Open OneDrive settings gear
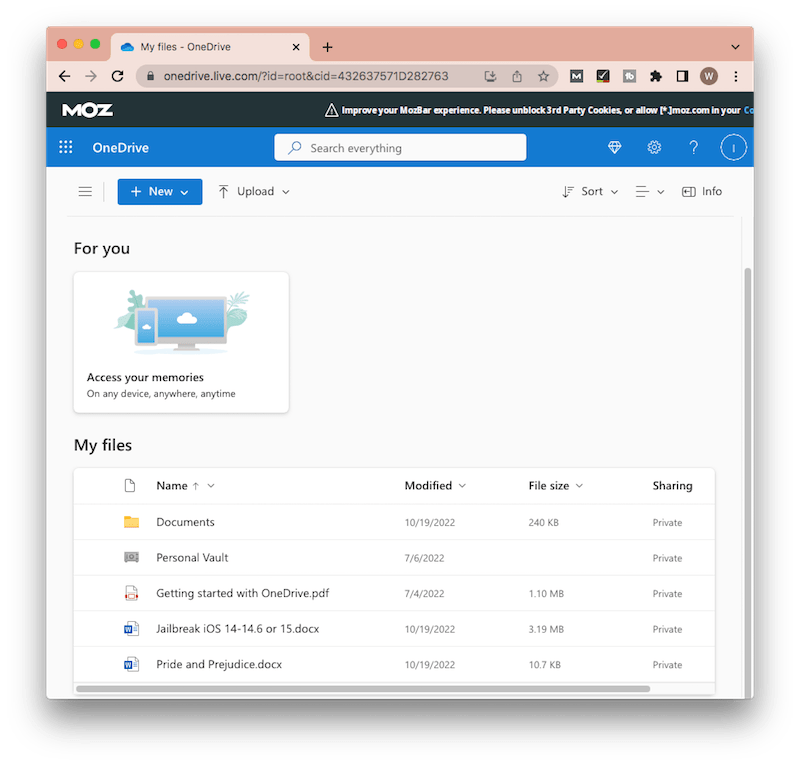This screenshot has height=765, width=800. coord(654,147)
